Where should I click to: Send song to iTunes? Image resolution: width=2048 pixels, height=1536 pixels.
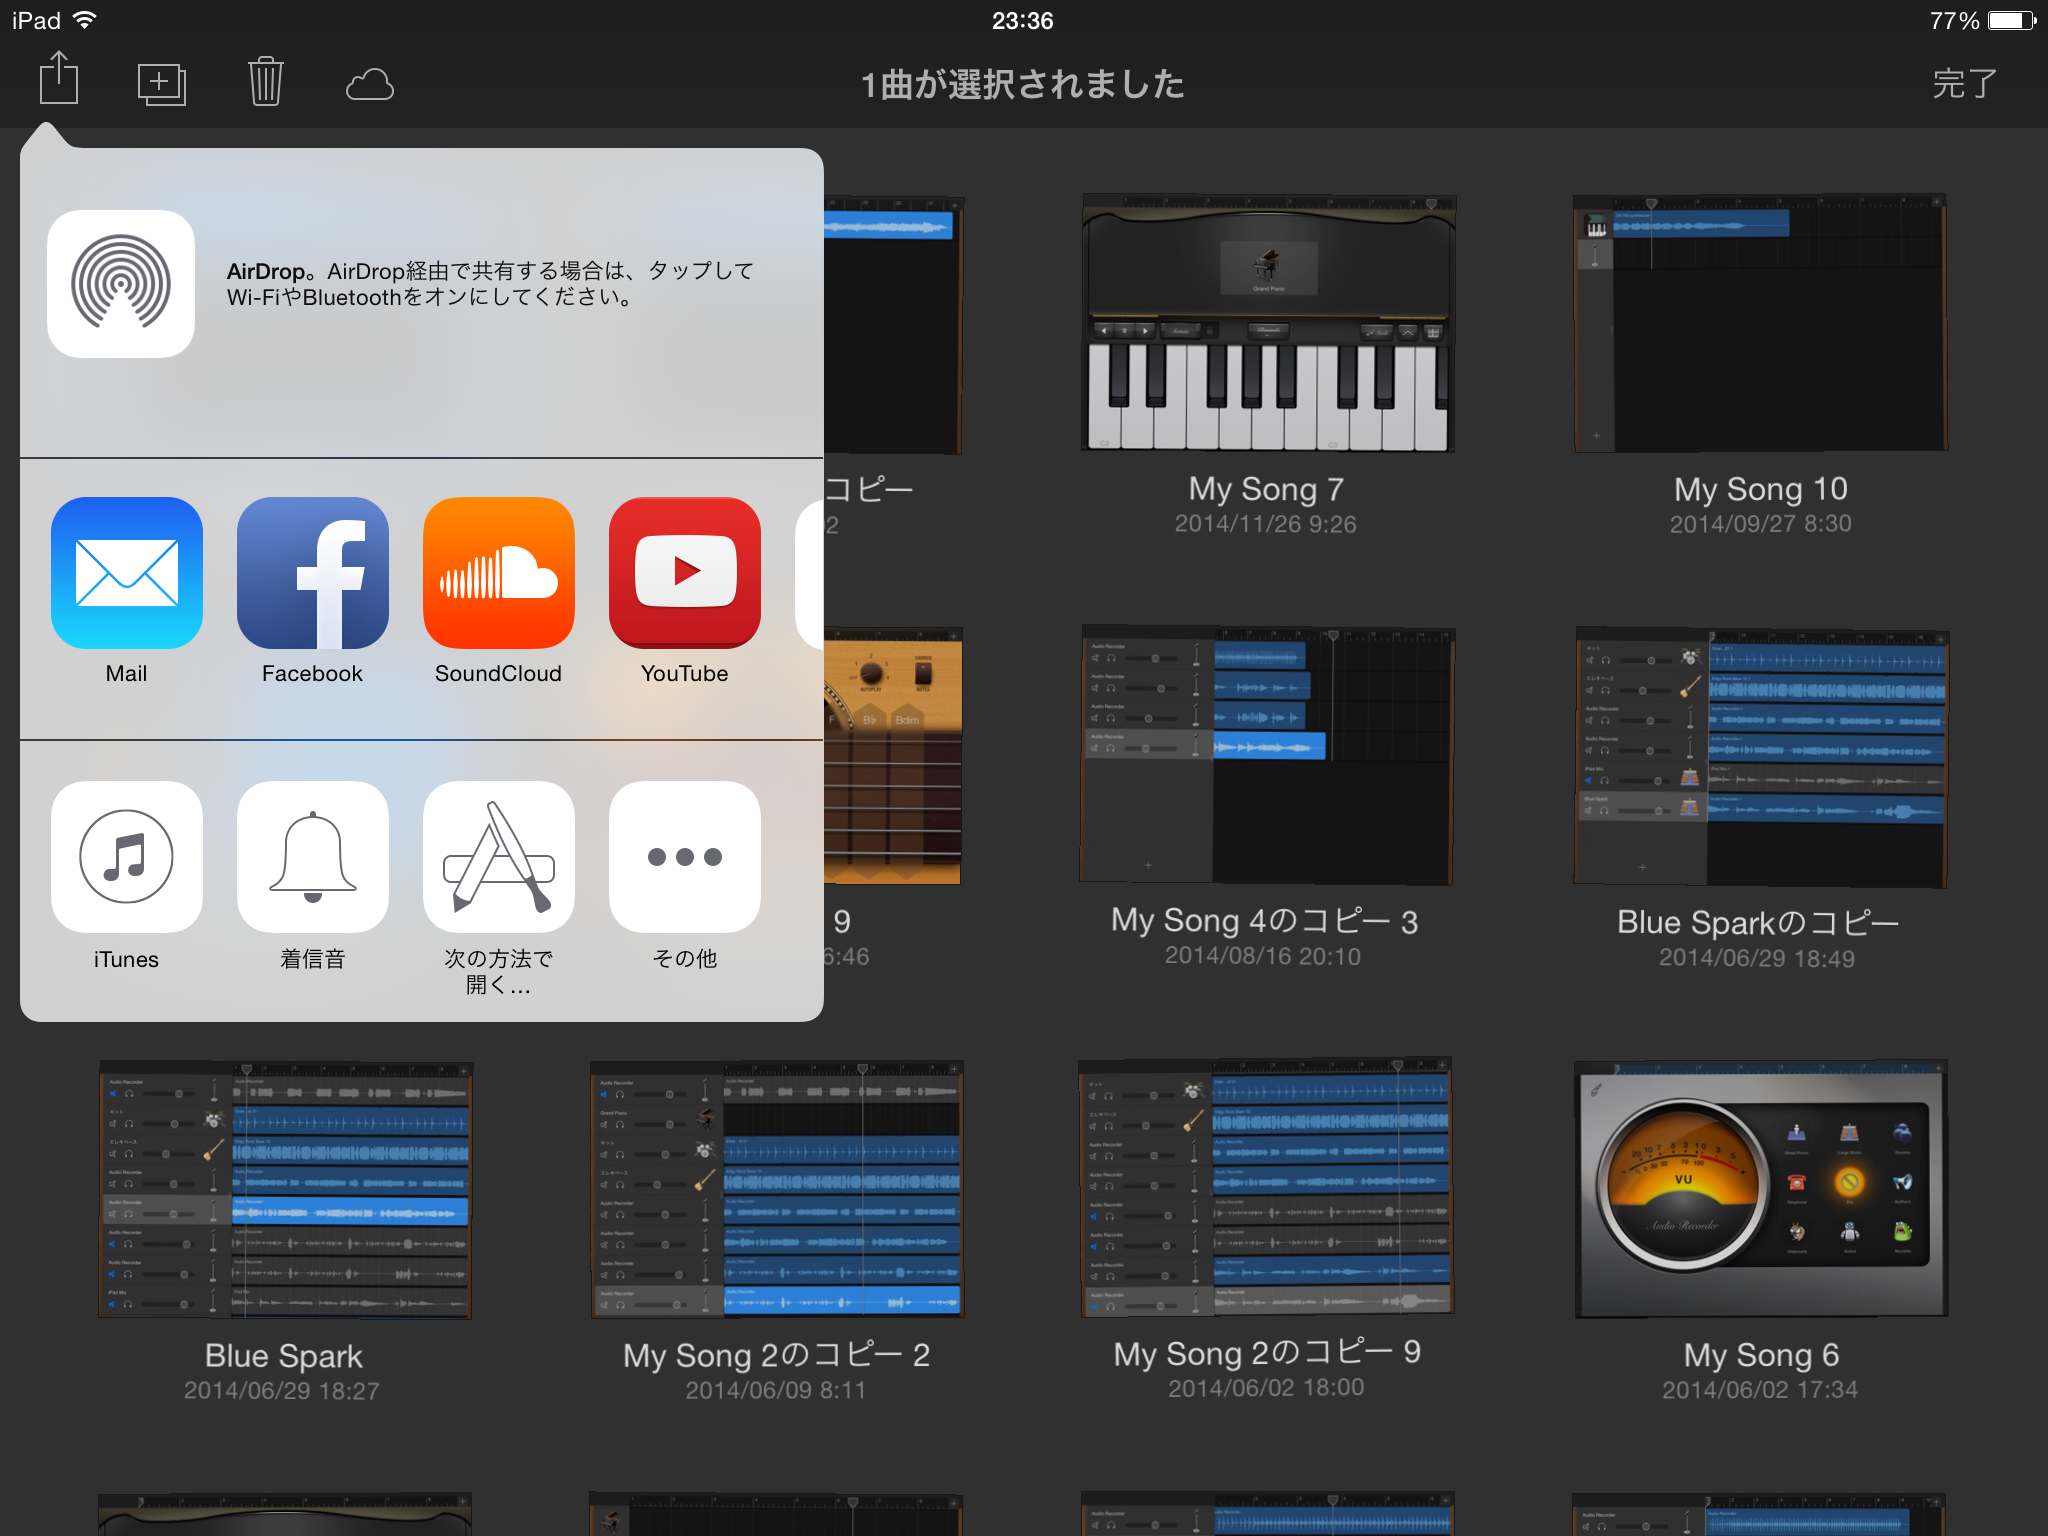pyautogui.click(x=127, y=857)
